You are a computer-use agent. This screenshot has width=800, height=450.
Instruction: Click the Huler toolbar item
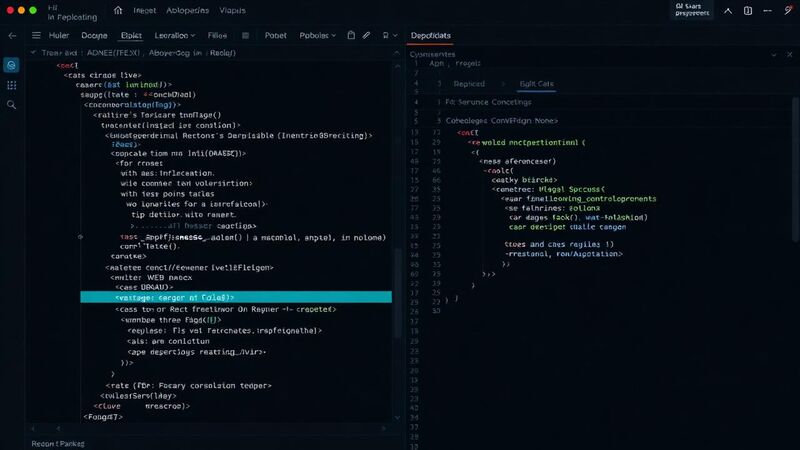click(x=59, y=35)
